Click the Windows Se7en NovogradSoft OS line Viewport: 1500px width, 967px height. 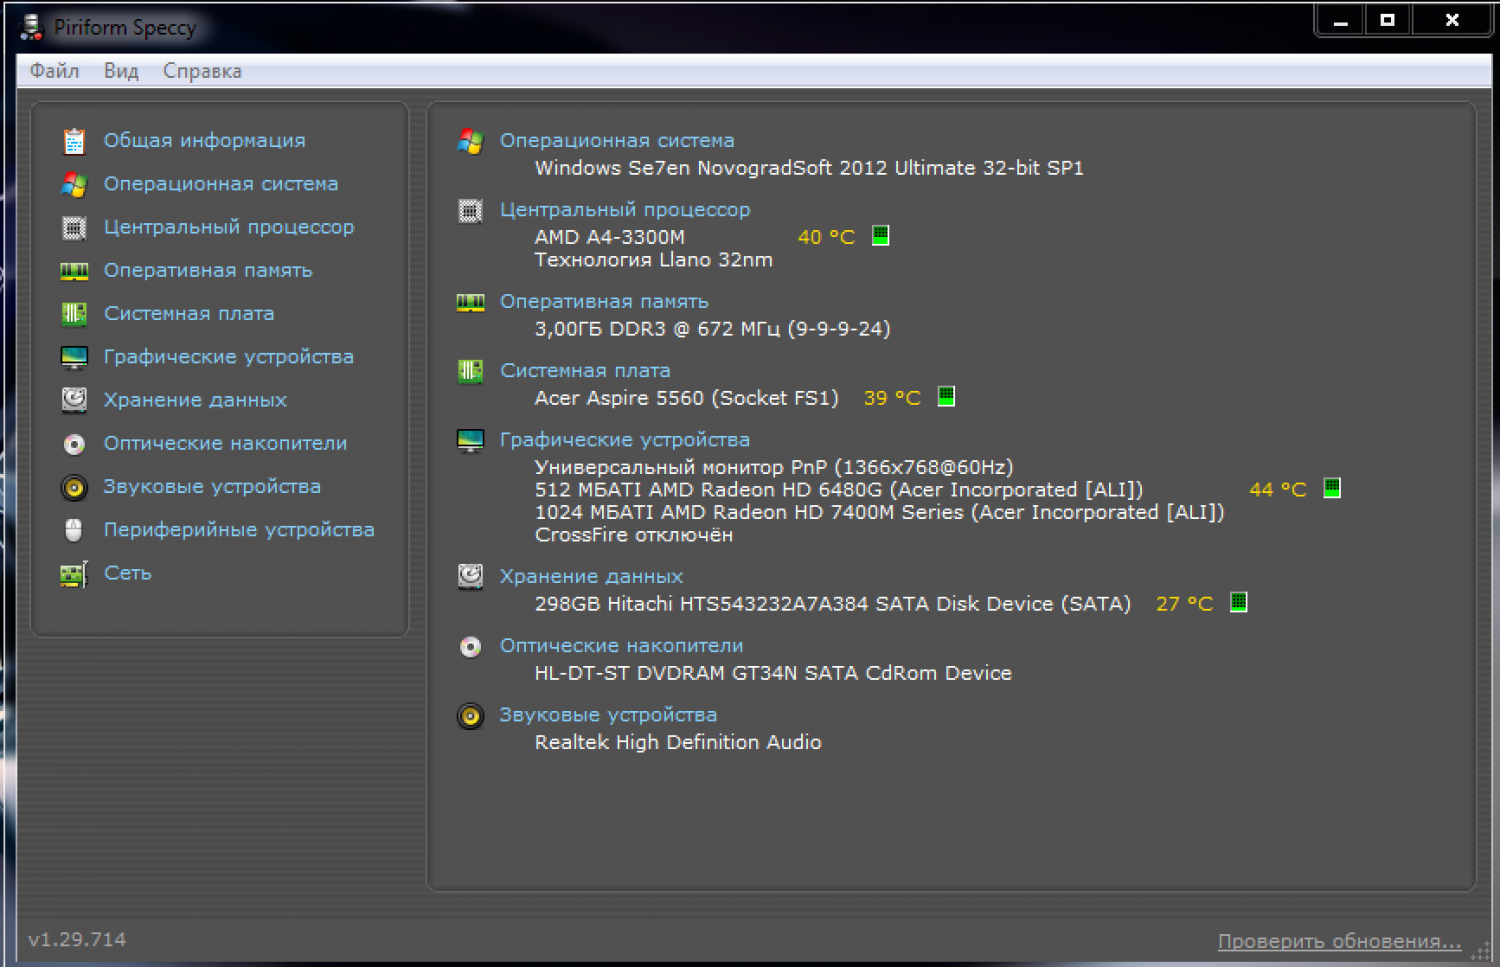[809, 168]
